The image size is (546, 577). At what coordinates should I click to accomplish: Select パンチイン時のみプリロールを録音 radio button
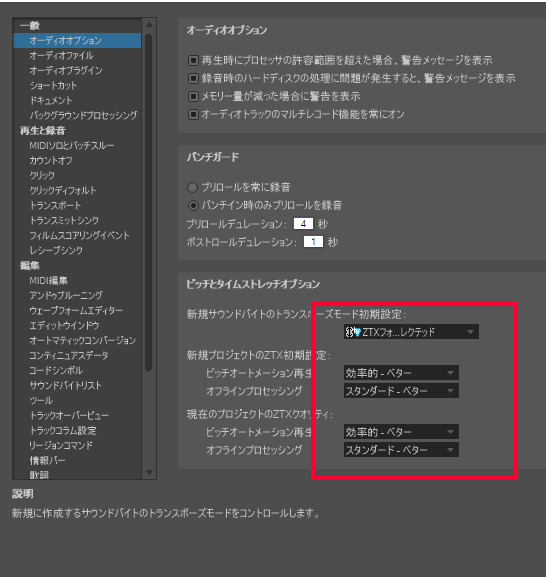pos(193,205)
